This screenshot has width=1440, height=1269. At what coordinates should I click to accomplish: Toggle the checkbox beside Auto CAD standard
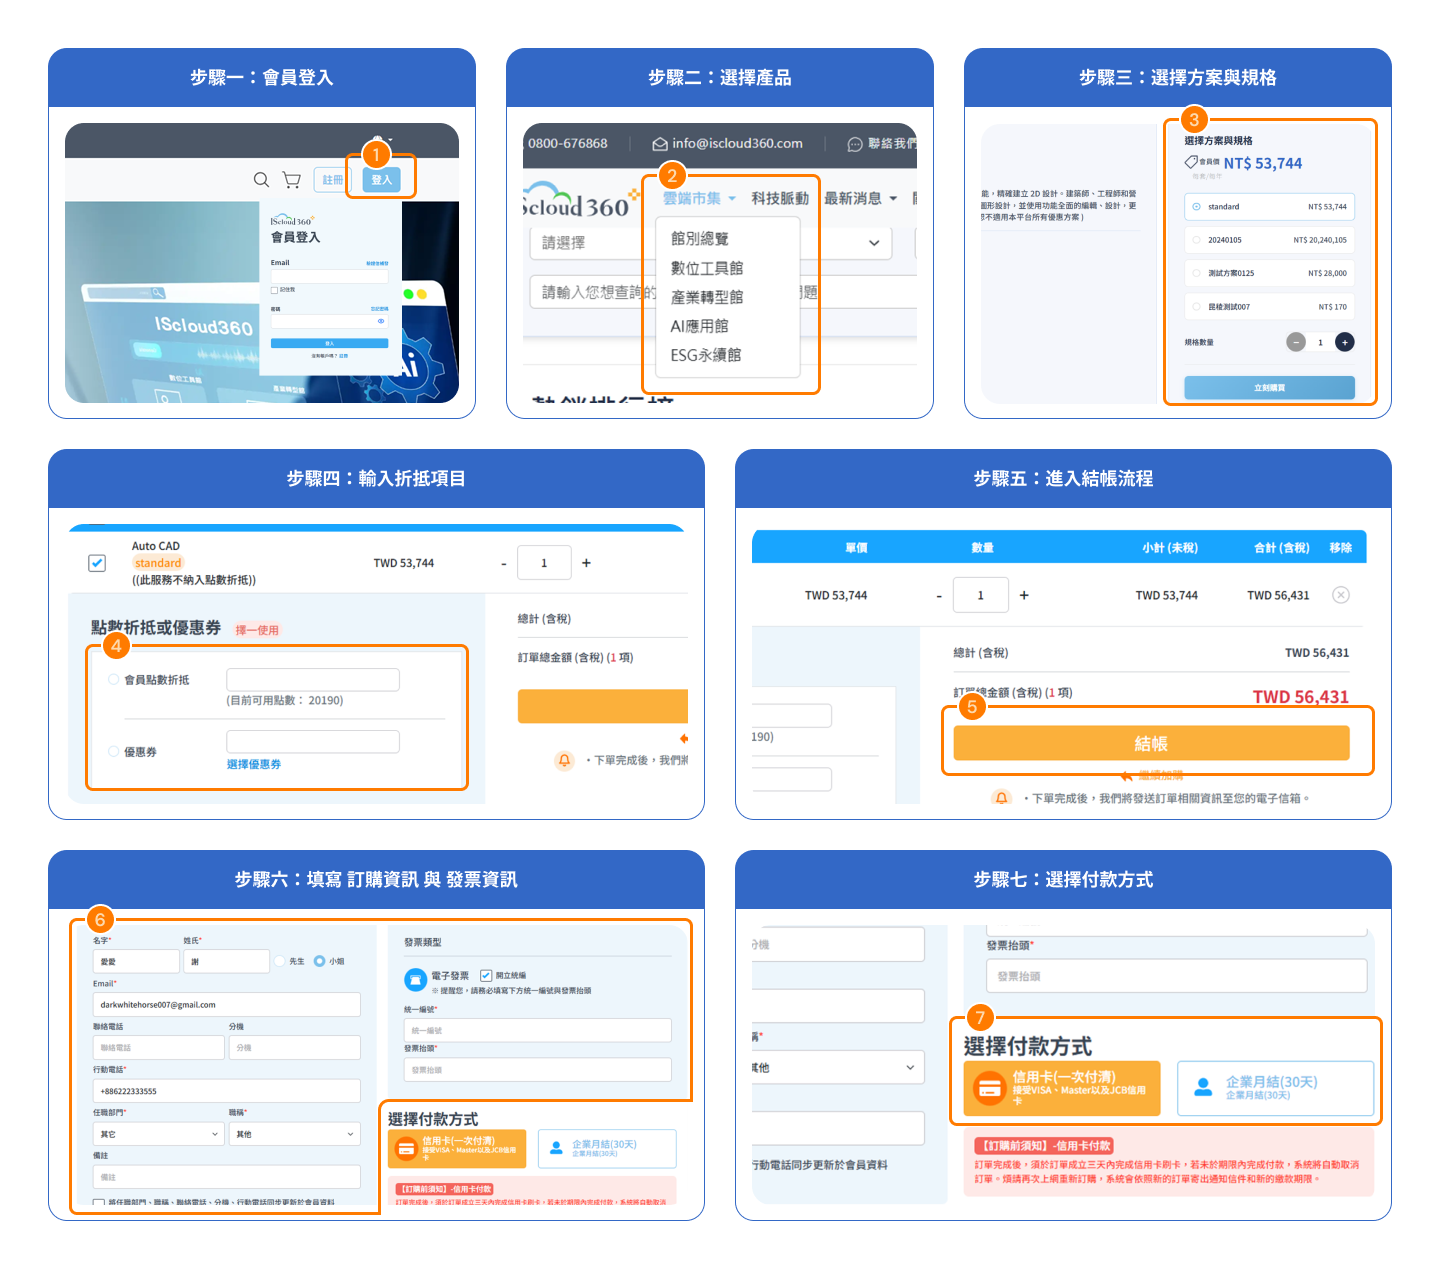97,563
